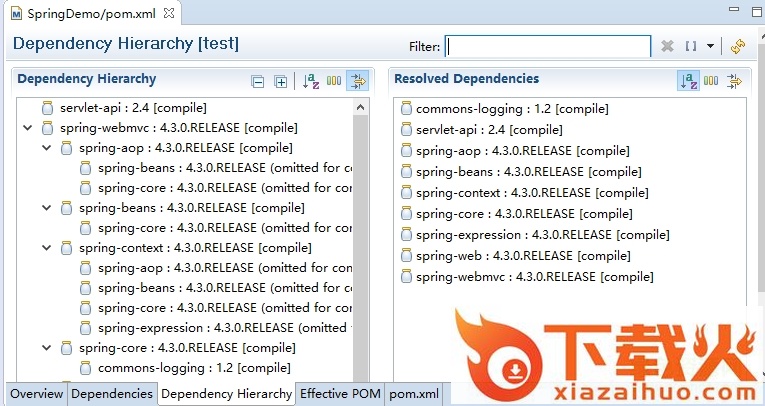Click the brackets icon beside the filter
Screen dimensions: 765x406
pos(690,46)
